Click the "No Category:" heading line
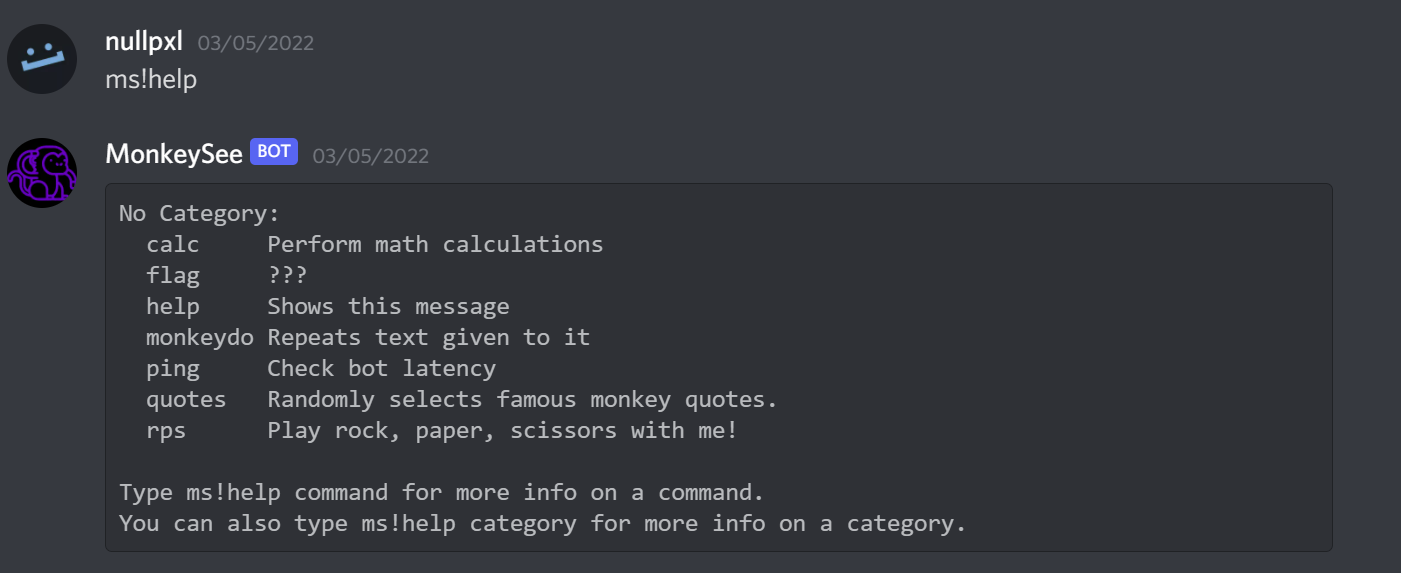 tap(199, 213)
